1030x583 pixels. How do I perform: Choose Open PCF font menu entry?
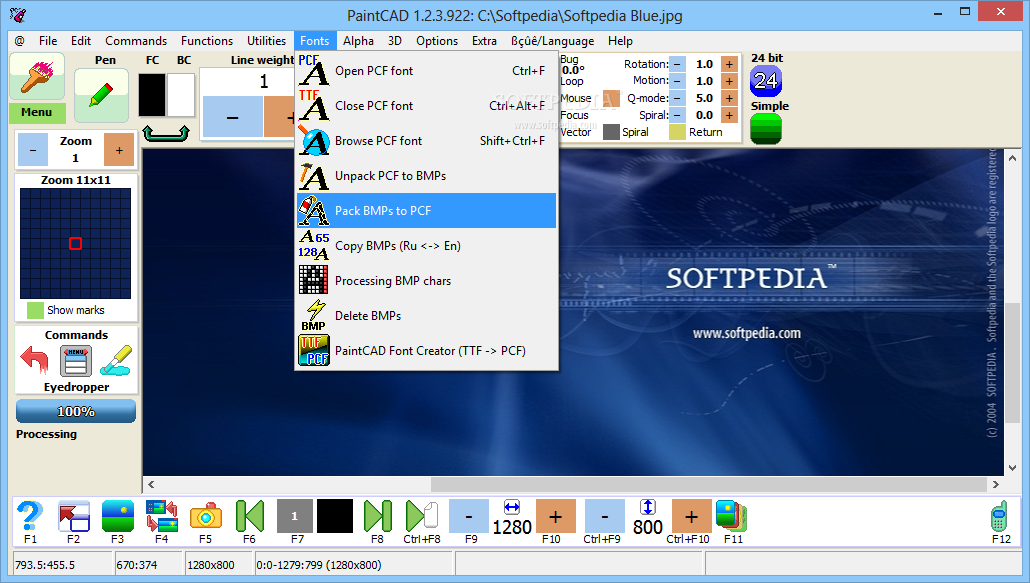(x=426, y=70)
